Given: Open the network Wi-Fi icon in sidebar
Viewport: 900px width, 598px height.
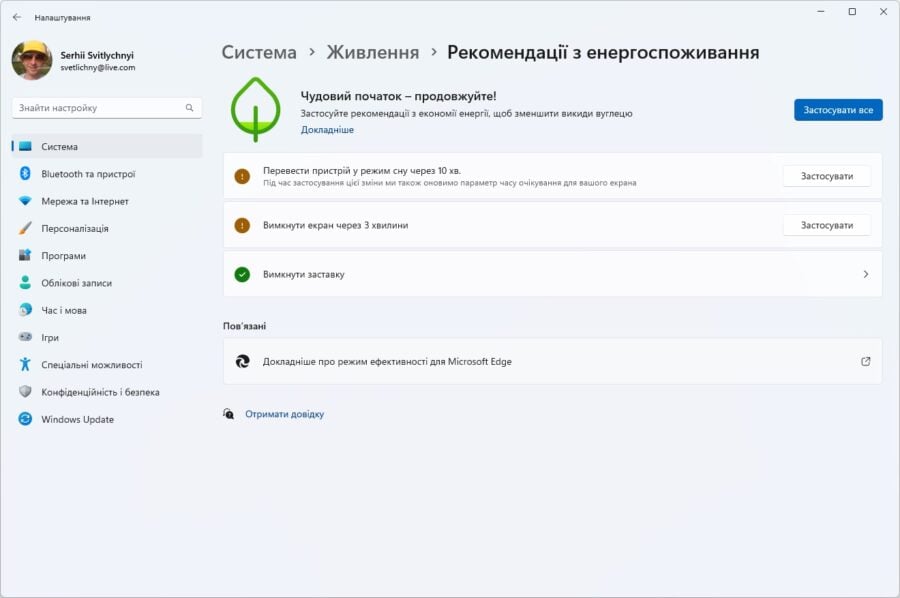Looking at the screenshot, I should tap(25, 201).
